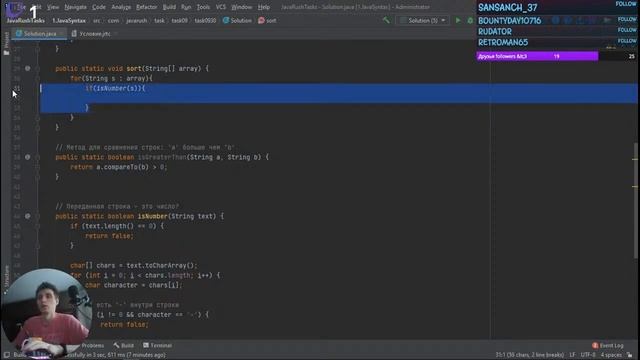Image resolution: width=640 pixels, height=360 pixels.
Task: Open the Tools menu
Action: click(203, 7)
